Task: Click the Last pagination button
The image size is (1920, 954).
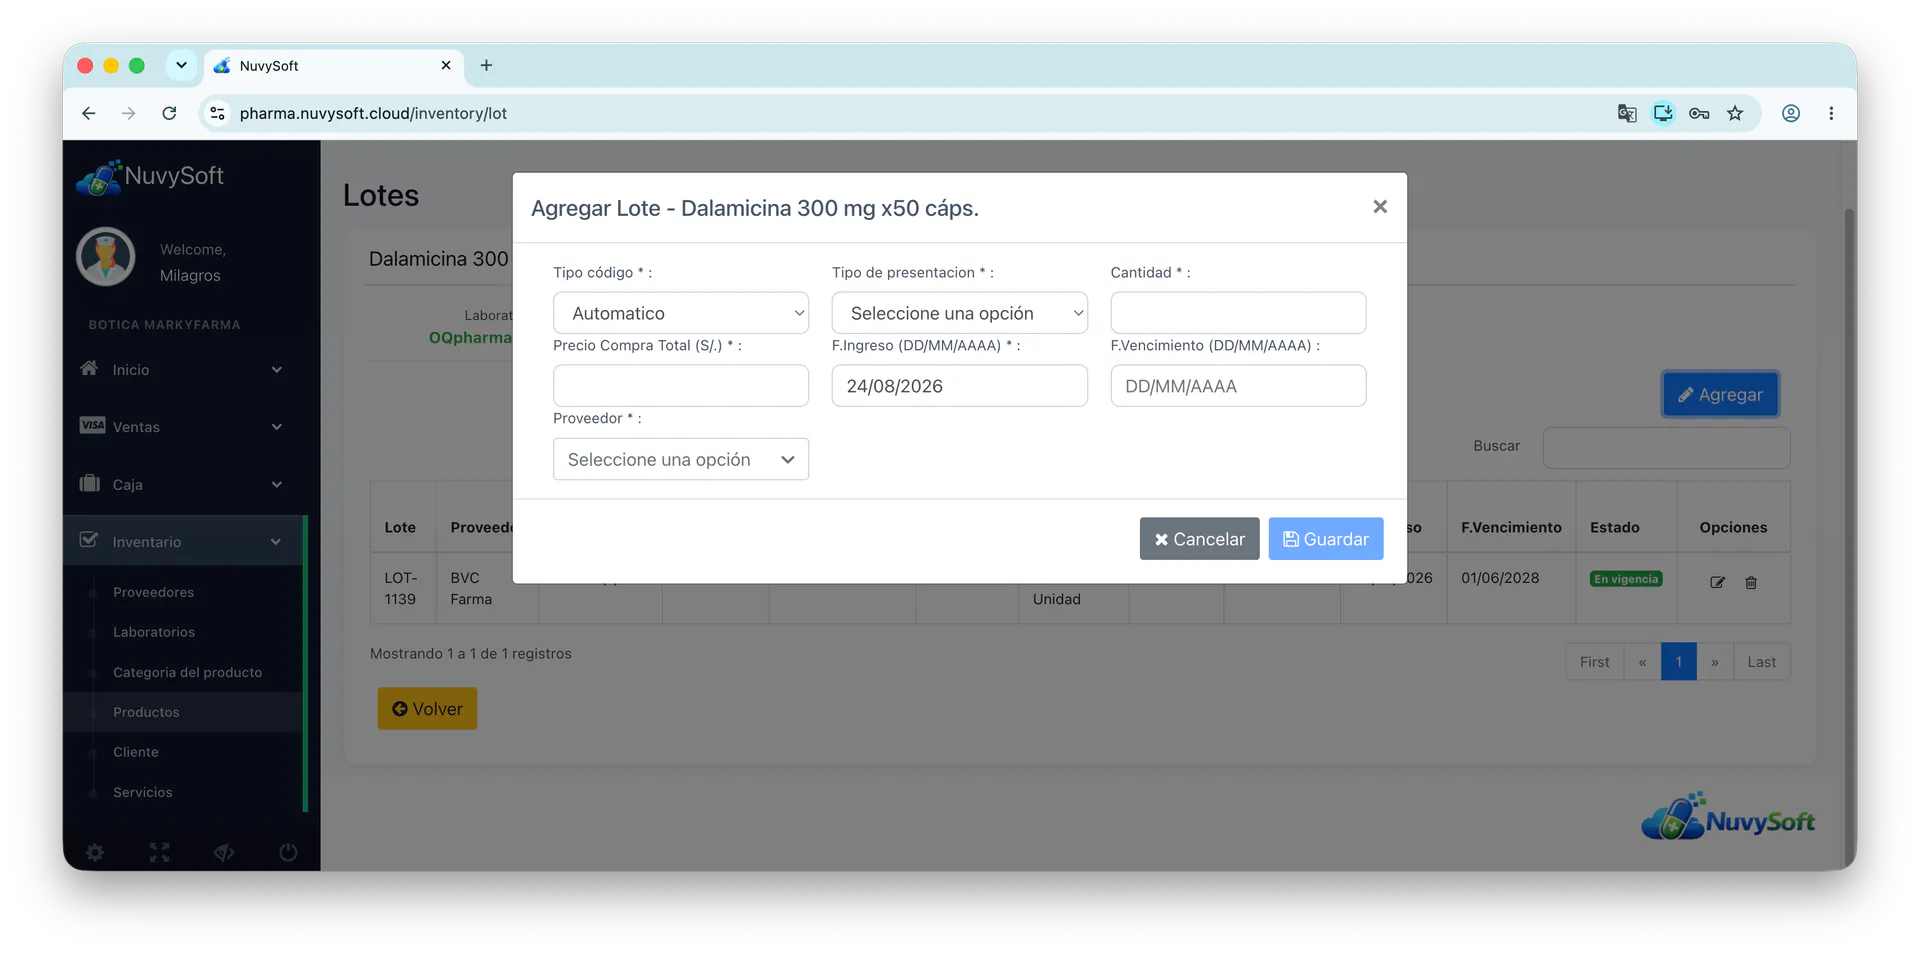Action: [x=1761, y=662]
